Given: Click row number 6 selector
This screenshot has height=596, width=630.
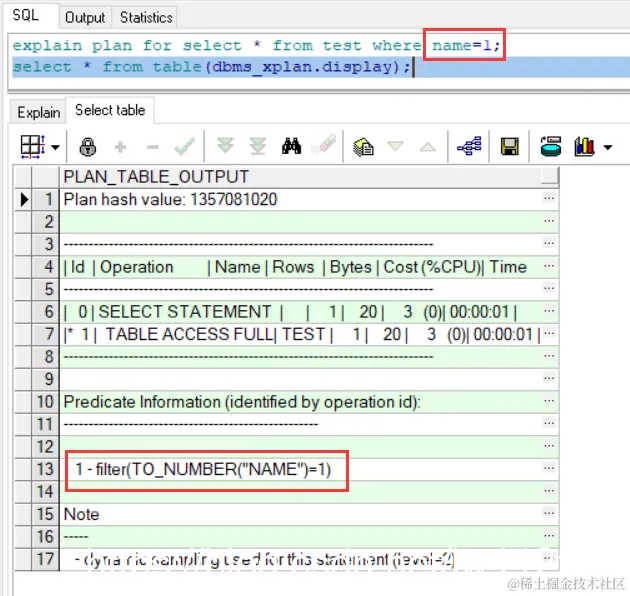Looking at the screenshot, I should click(x=46, y=312).
